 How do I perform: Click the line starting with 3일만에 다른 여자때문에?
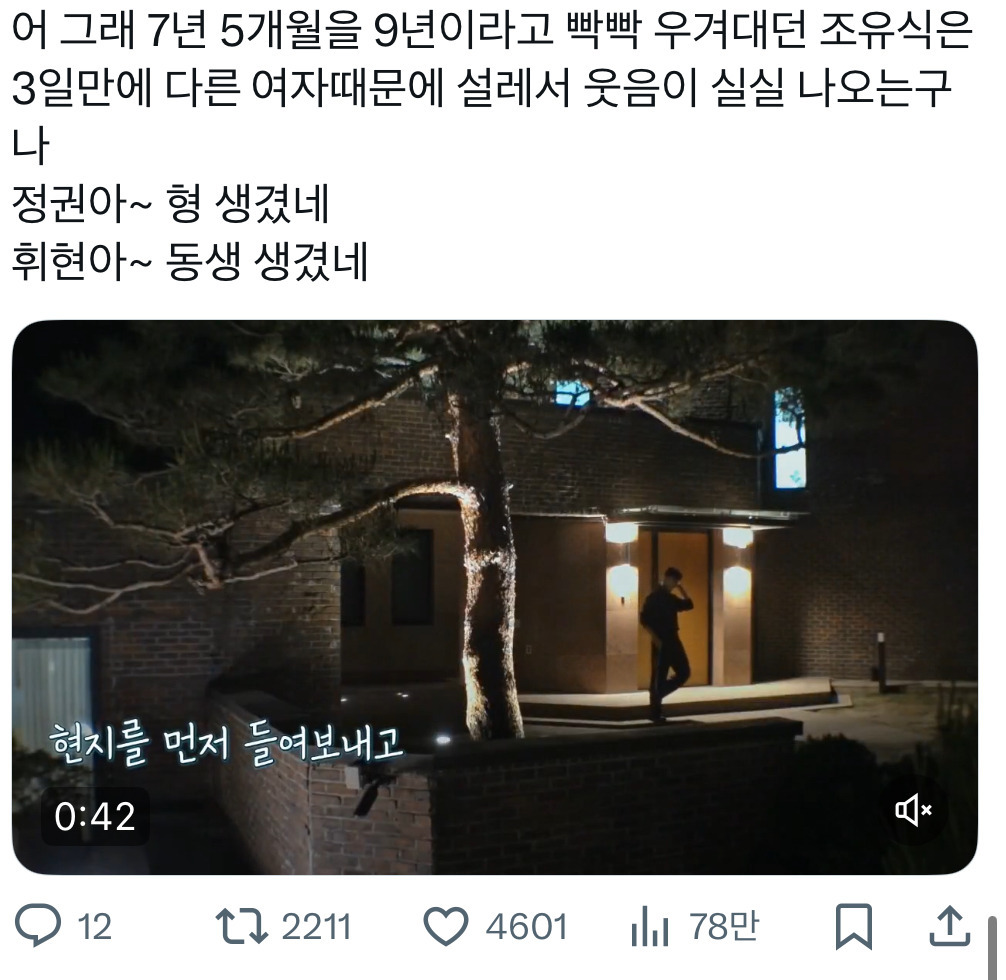481,87
